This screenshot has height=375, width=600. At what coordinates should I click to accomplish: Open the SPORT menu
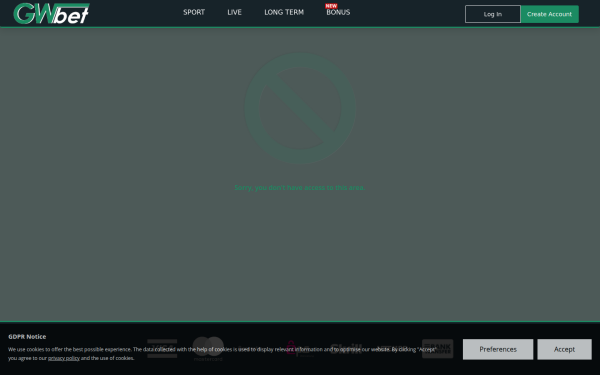(194, 12)
